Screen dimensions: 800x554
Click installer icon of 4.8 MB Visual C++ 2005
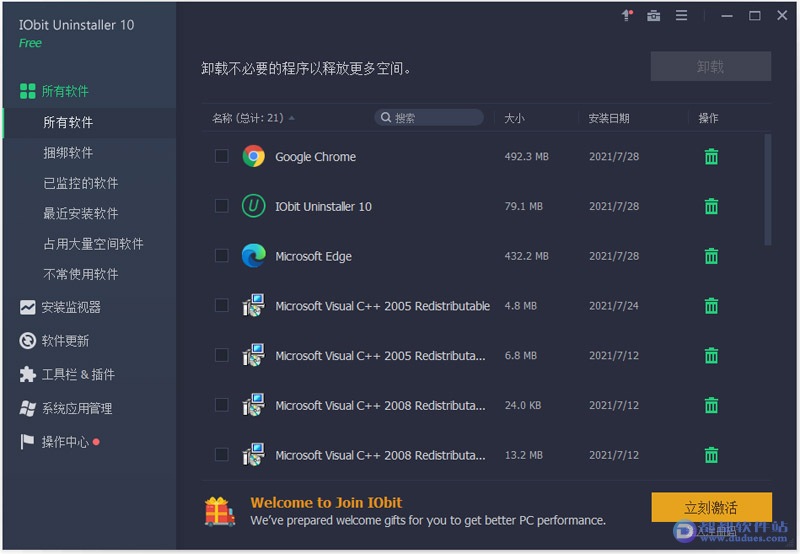(254, 306)
